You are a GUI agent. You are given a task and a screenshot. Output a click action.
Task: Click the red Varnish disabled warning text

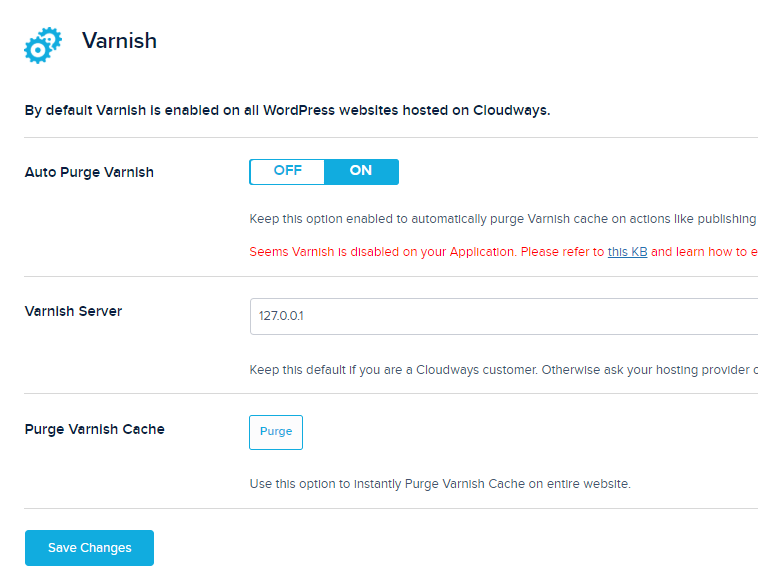[503, 252]
